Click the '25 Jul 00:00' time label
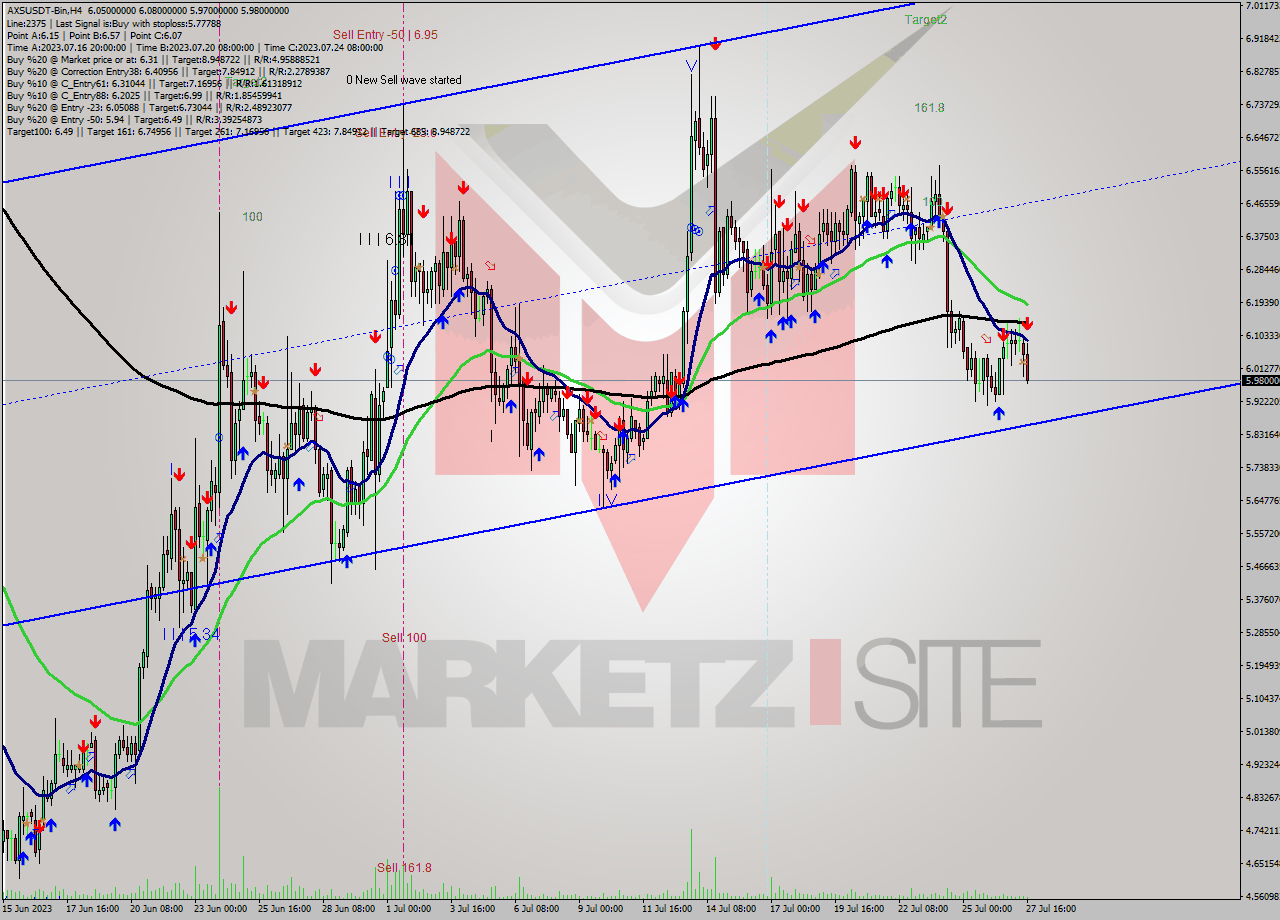 (x=987, y=909)
